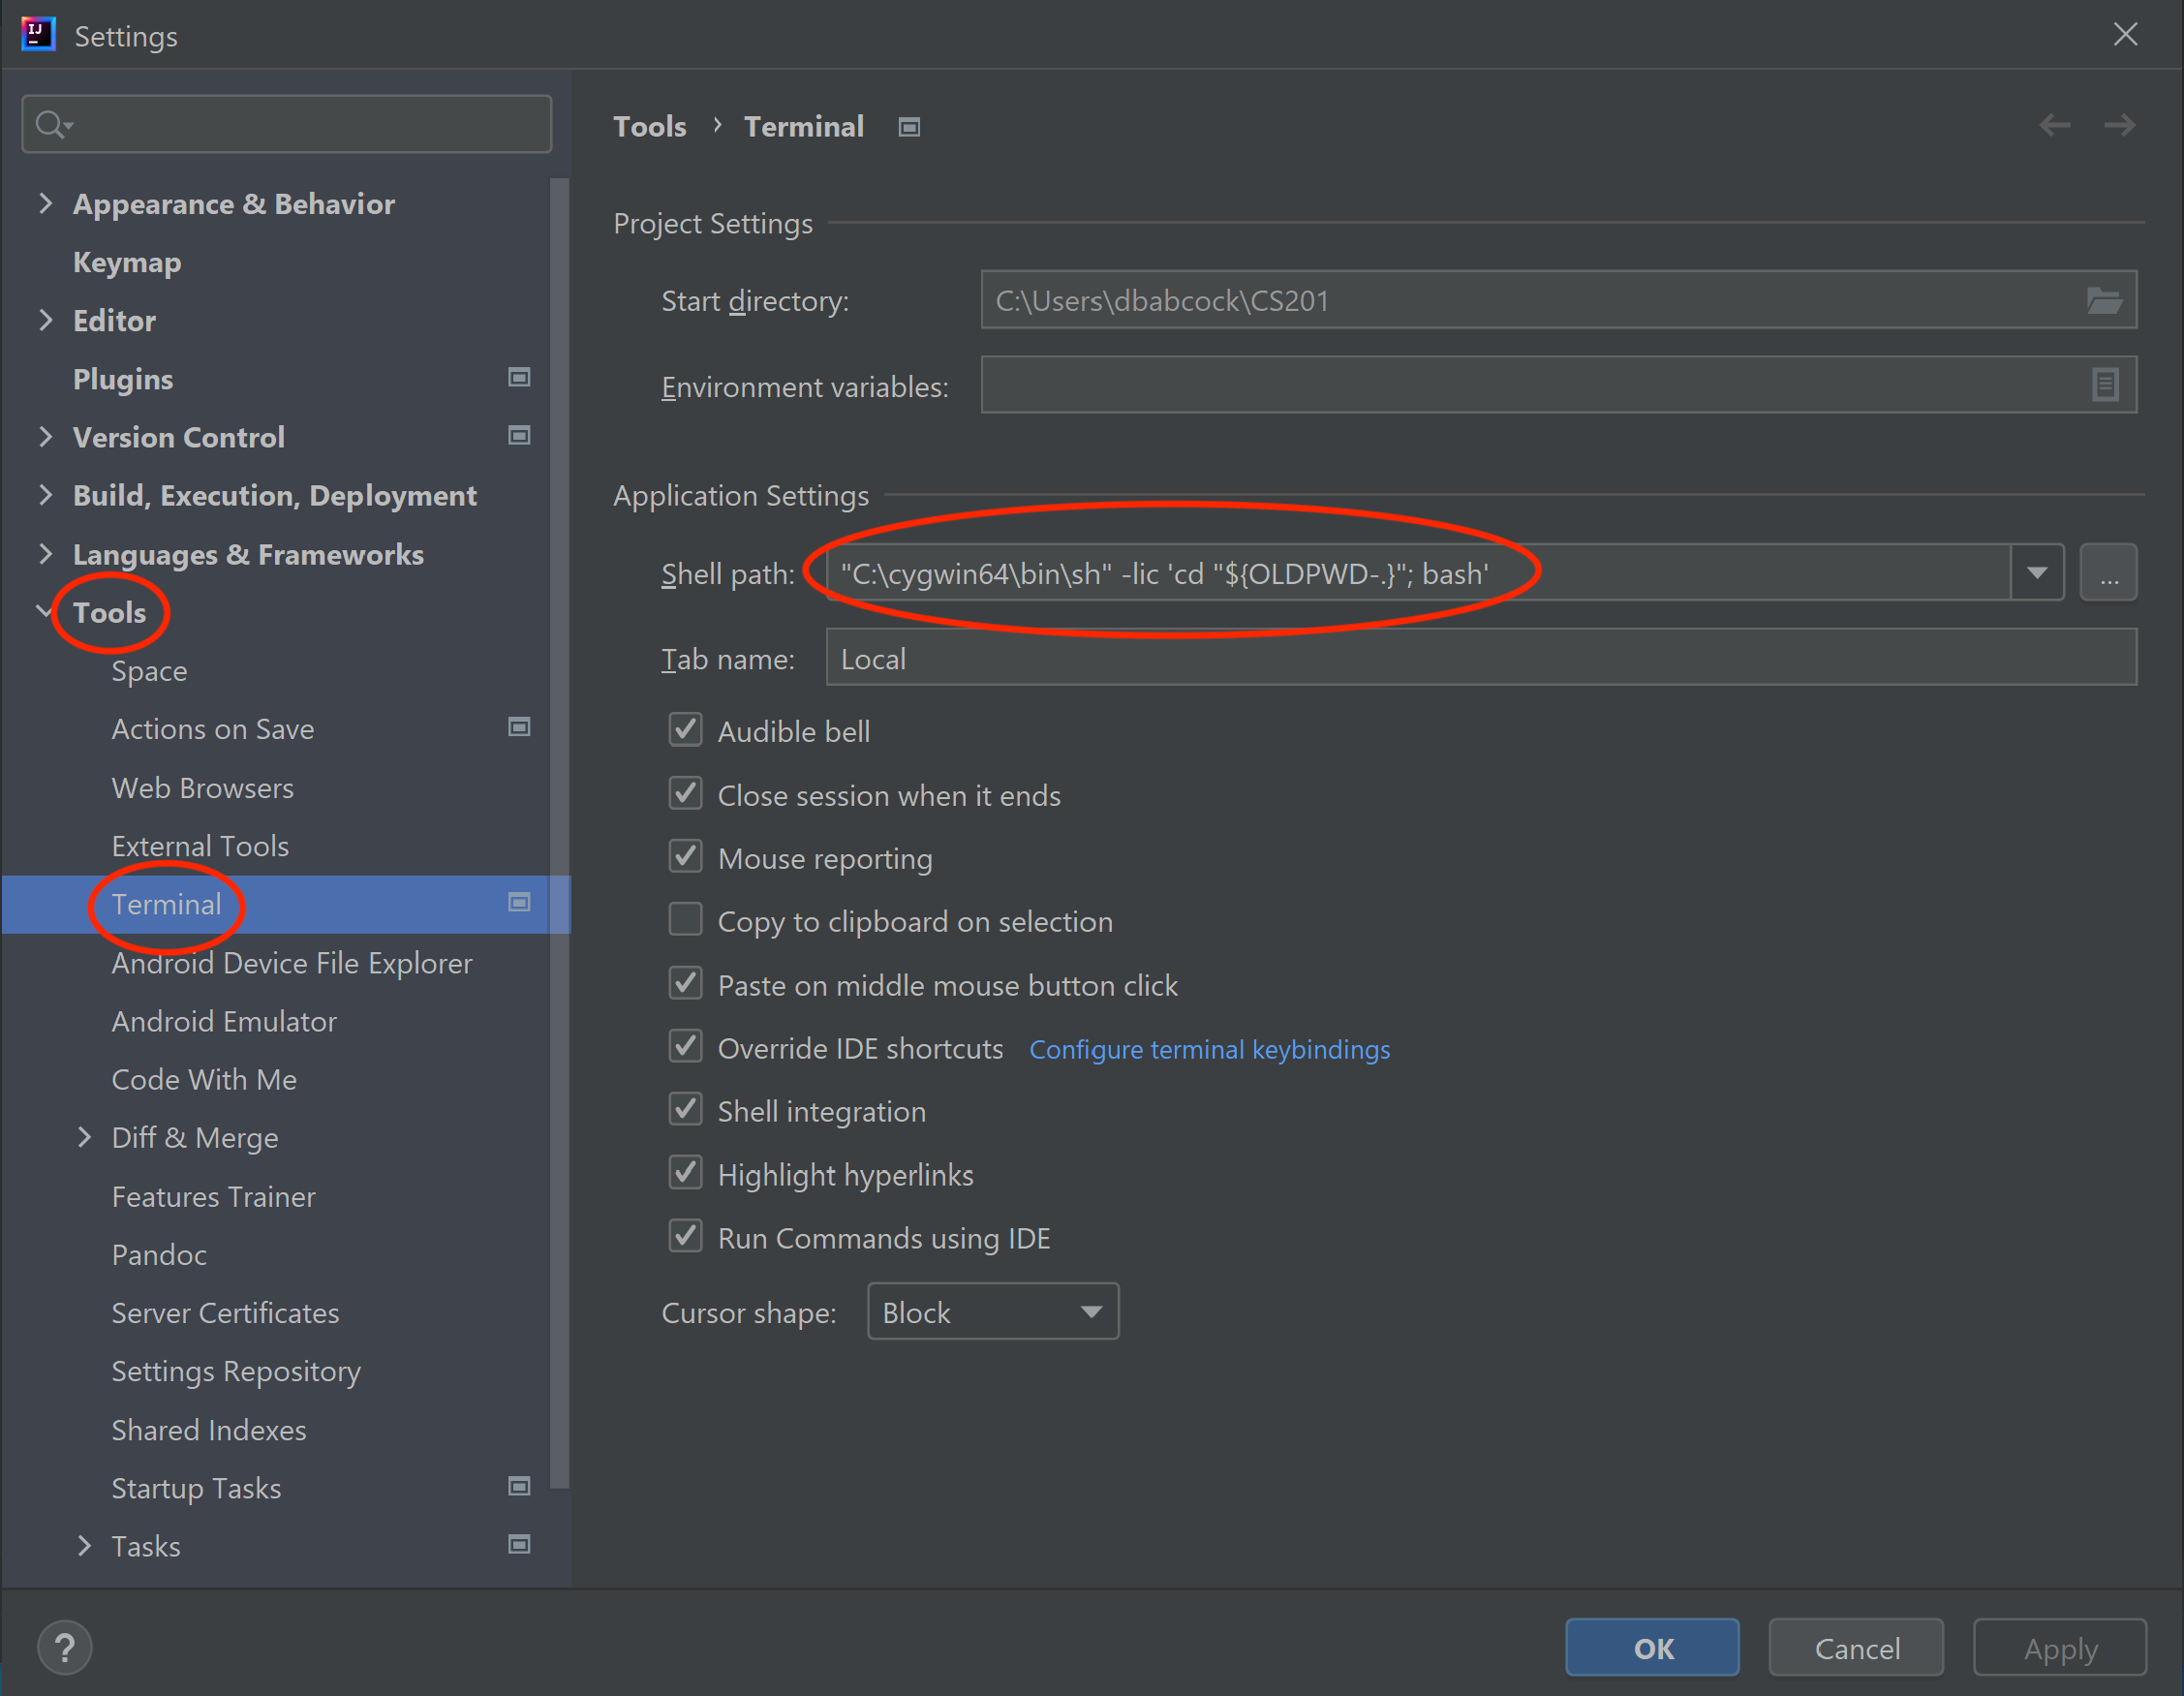The width and height of the screenshot is (2184, 1696).
Task: Click the project icon next to Tasks
Action: 519,1544
